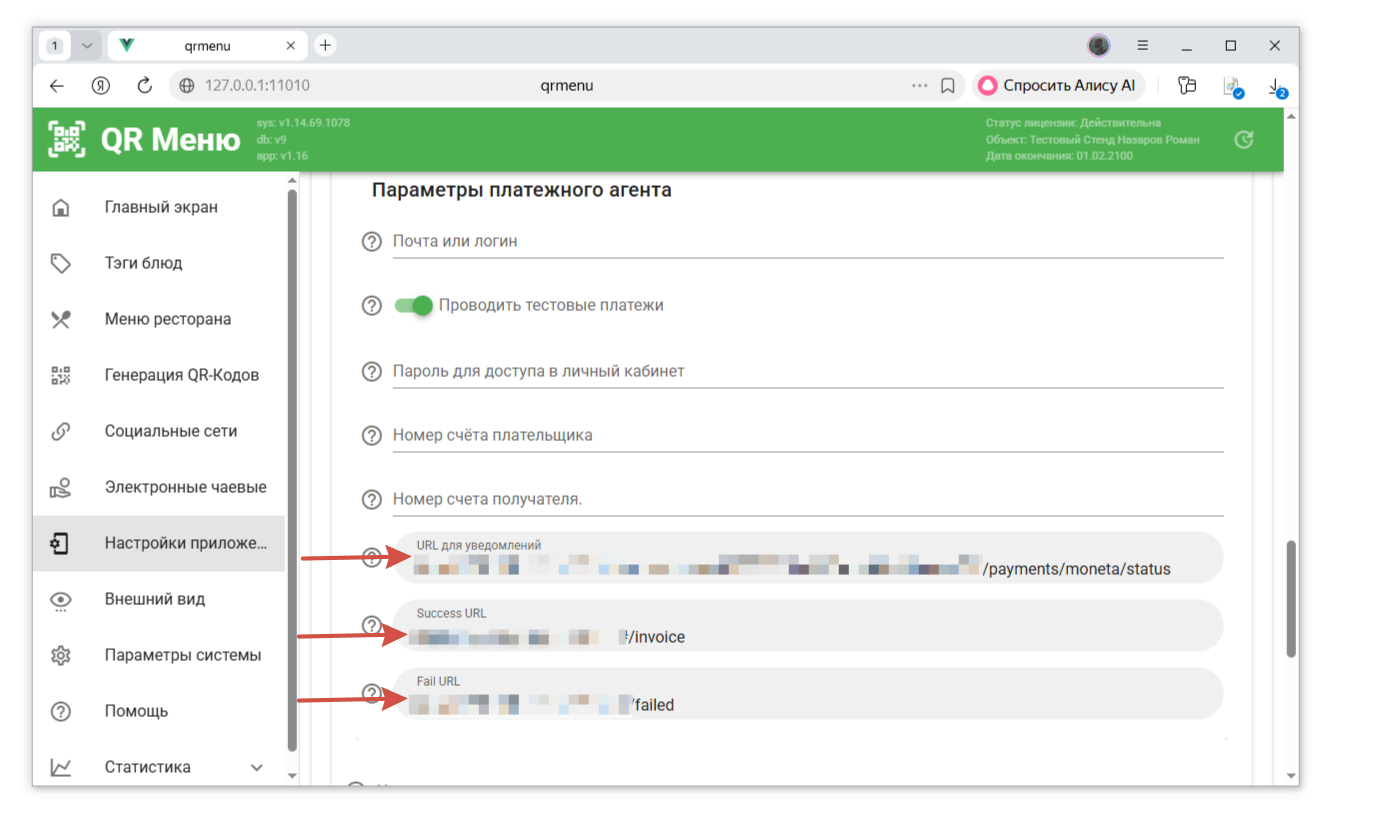1393x818 pixels.
Task: Click the QR code logo in header
Action: (67, 140)
